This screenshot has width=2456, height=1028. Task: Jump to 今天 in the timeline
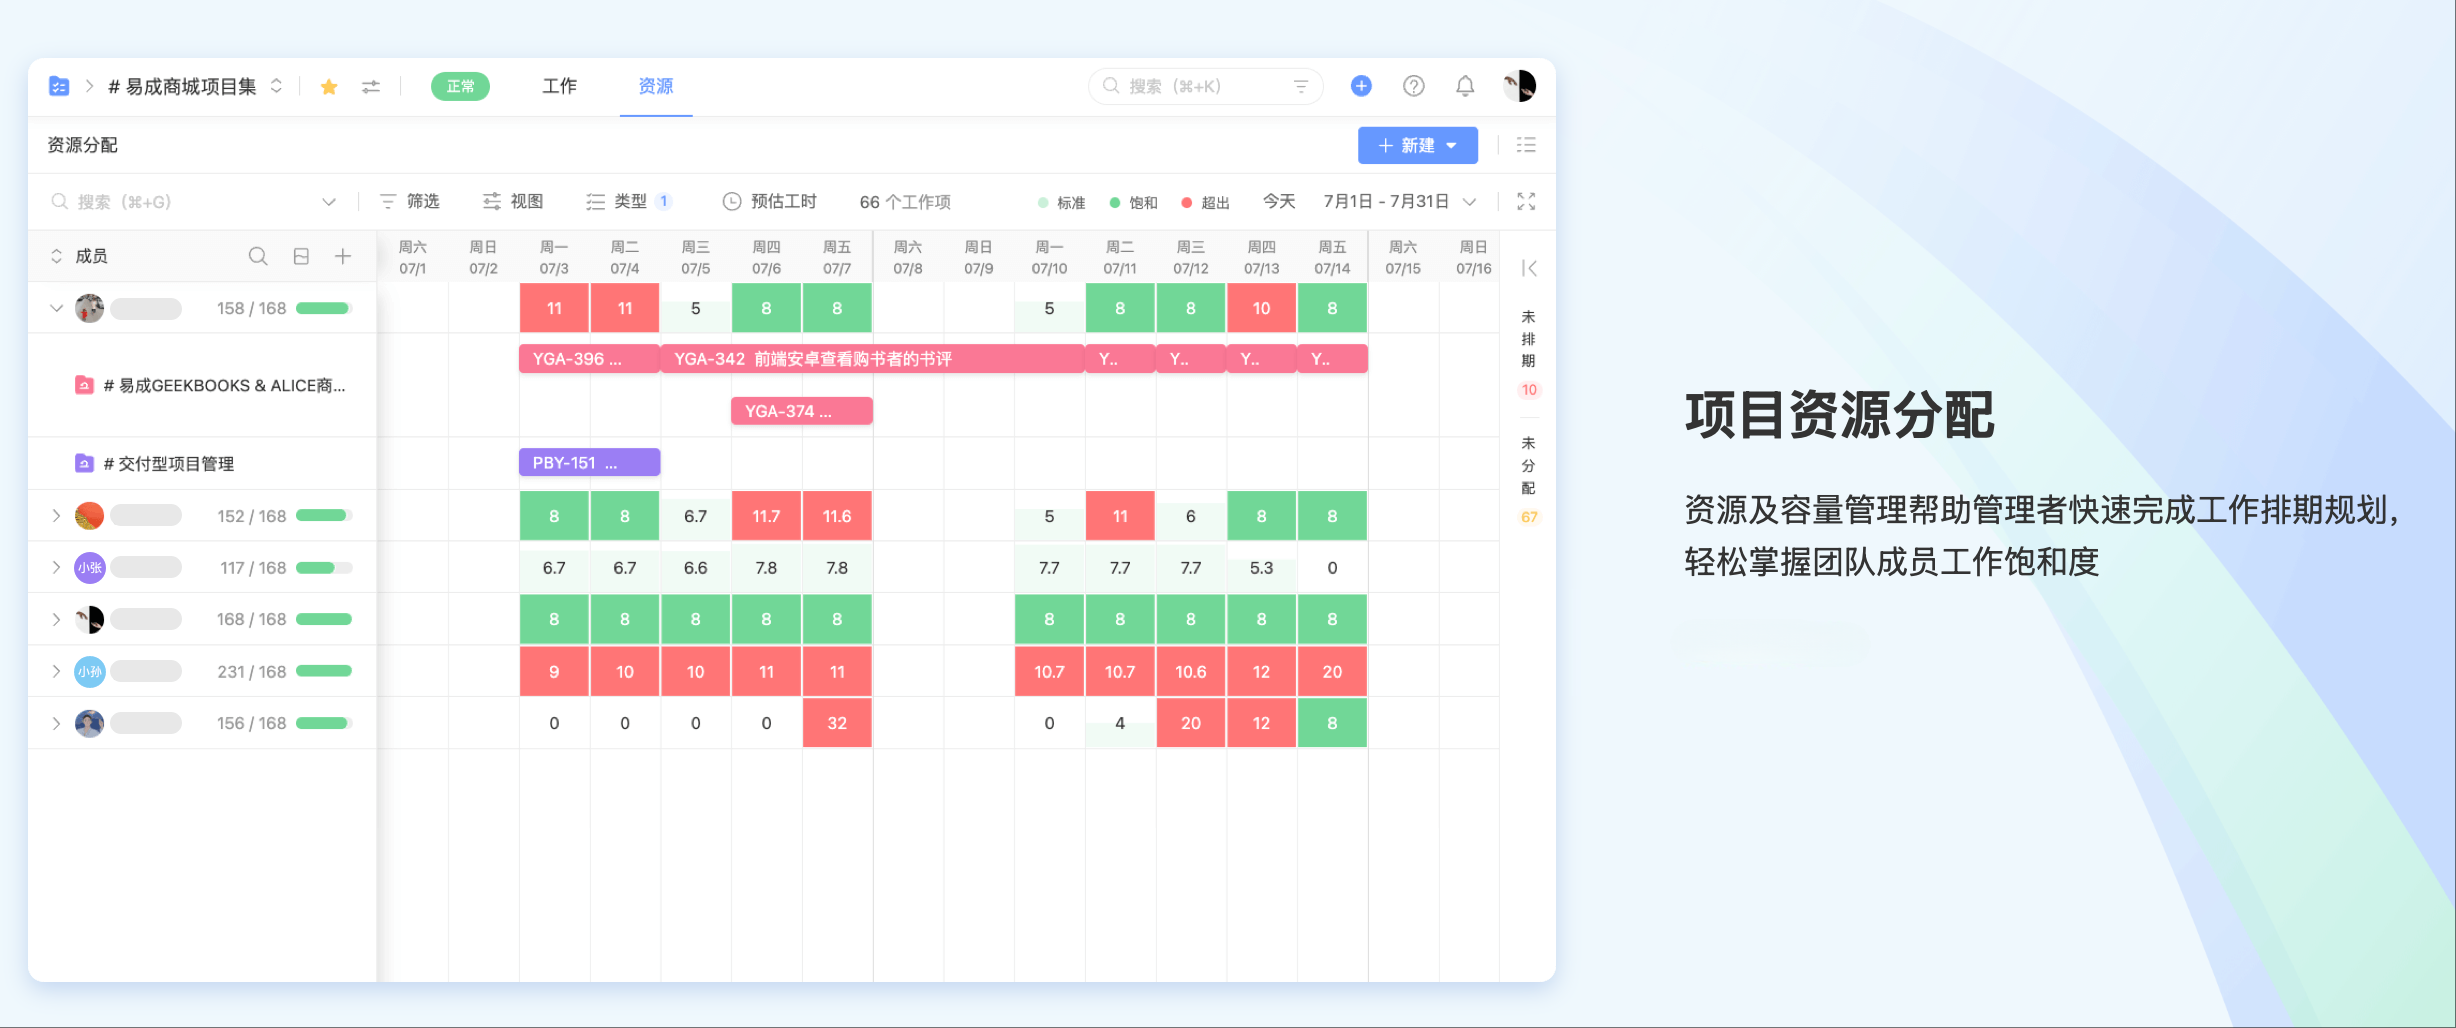[x=1279, y=202]
